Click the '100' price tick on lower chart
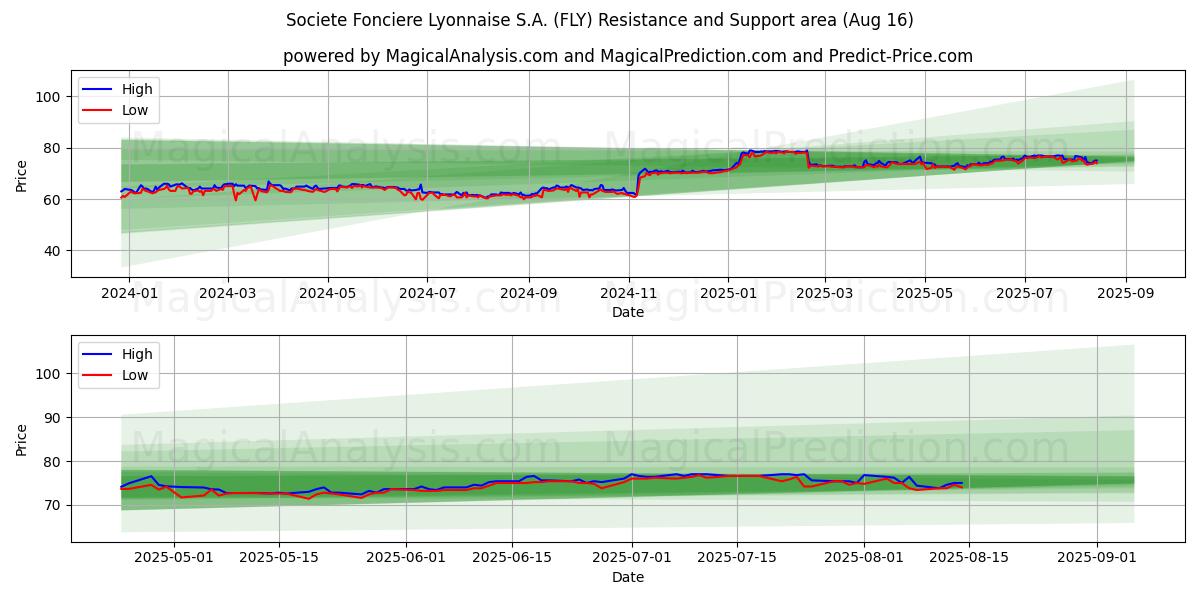 coord(50,374)
